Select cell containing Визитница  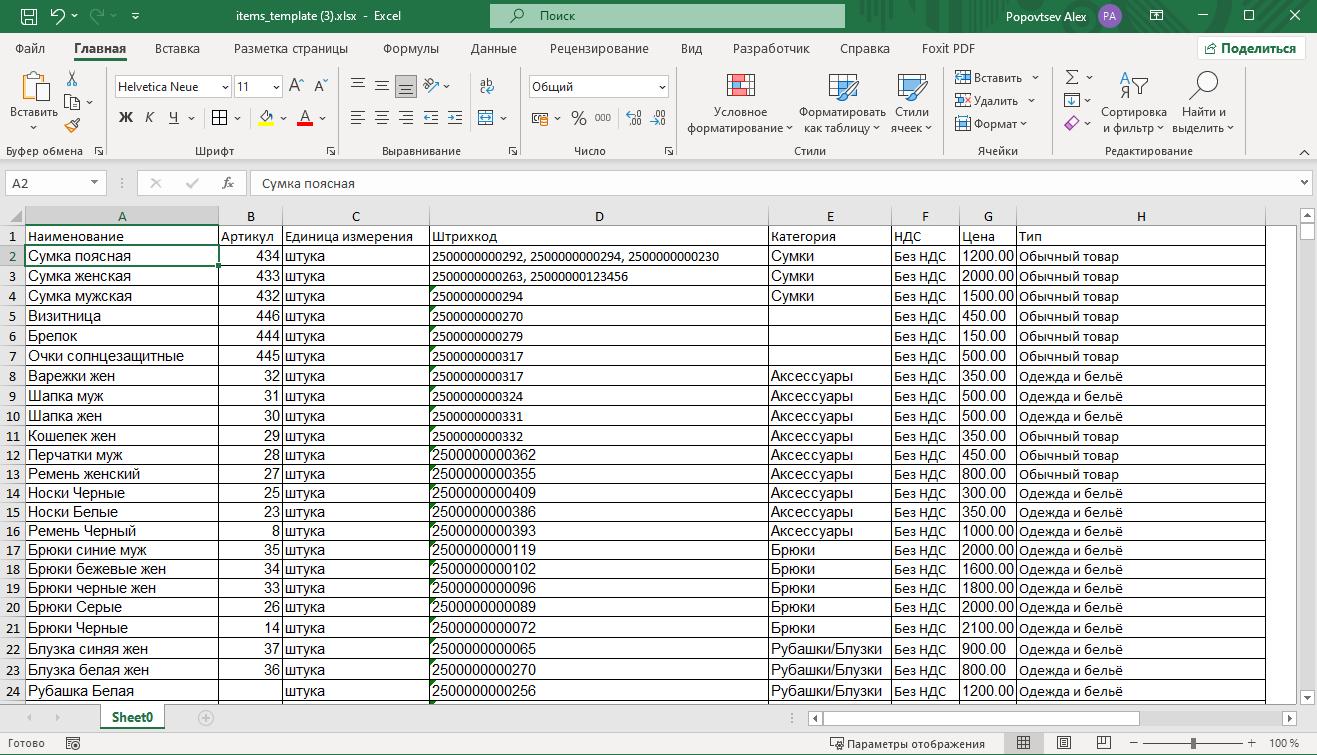[x=122, y=316]
